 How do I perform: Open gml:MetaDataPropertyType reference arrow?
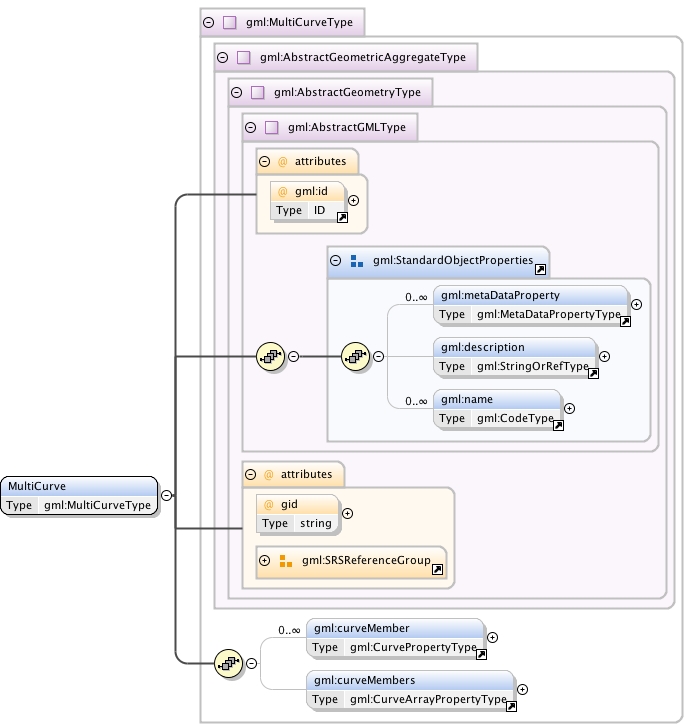coord(625,322)
